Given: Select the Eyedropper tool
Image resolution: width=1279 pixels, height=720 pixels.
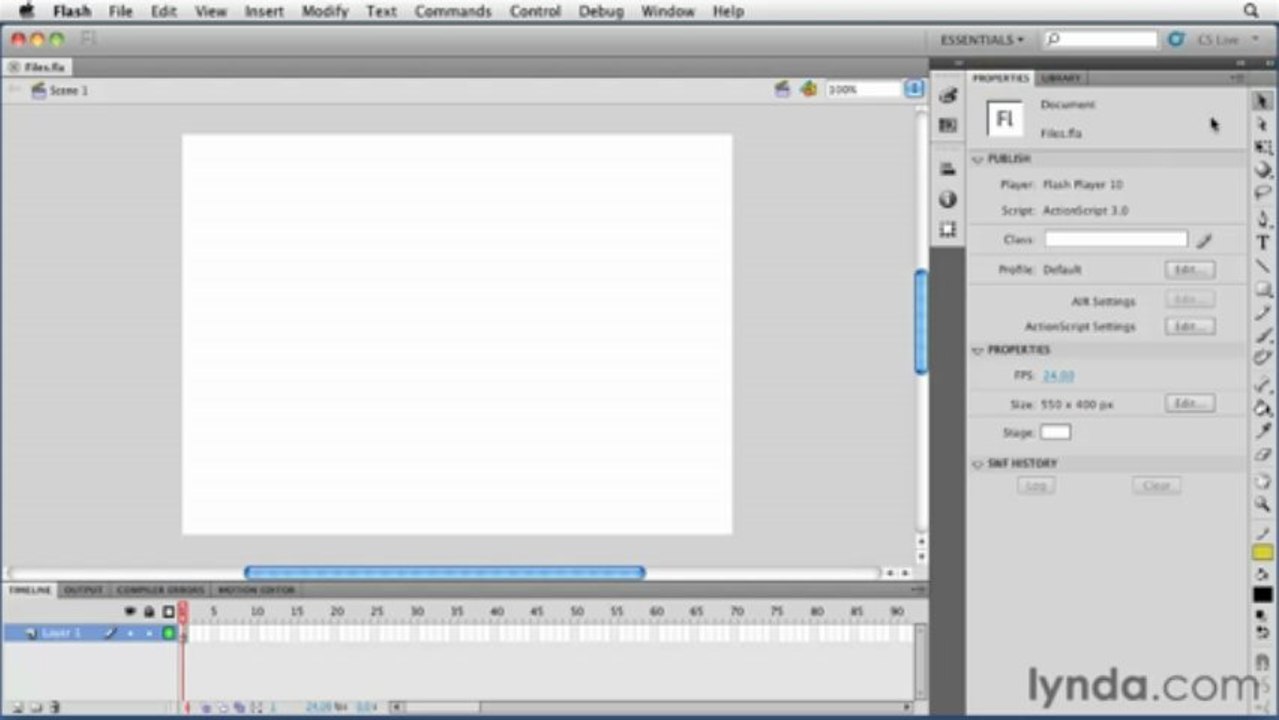Looking at the screenshot, I should (x=1263, y=431).
